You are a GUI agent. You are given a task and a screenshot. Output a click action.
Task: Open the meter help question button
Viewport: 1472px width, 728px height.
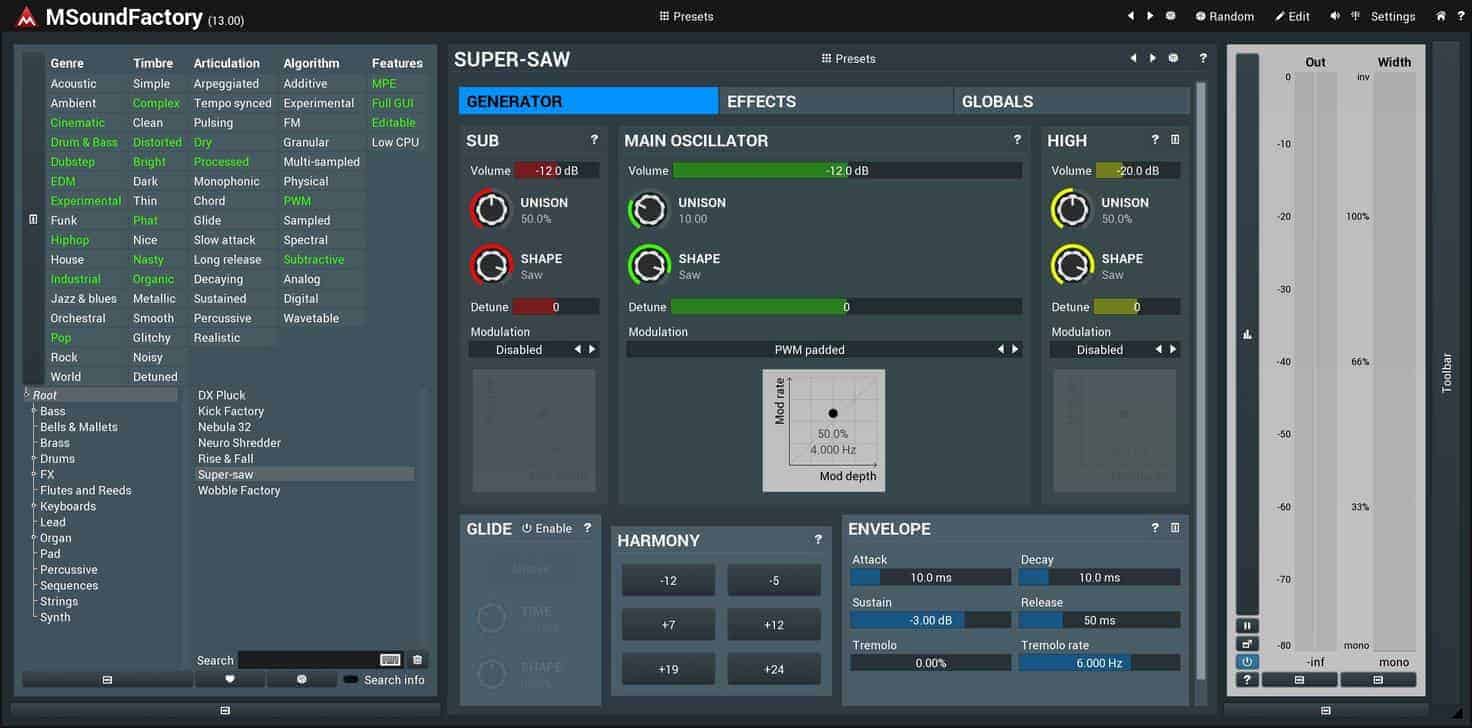(x=1247, y=680)
